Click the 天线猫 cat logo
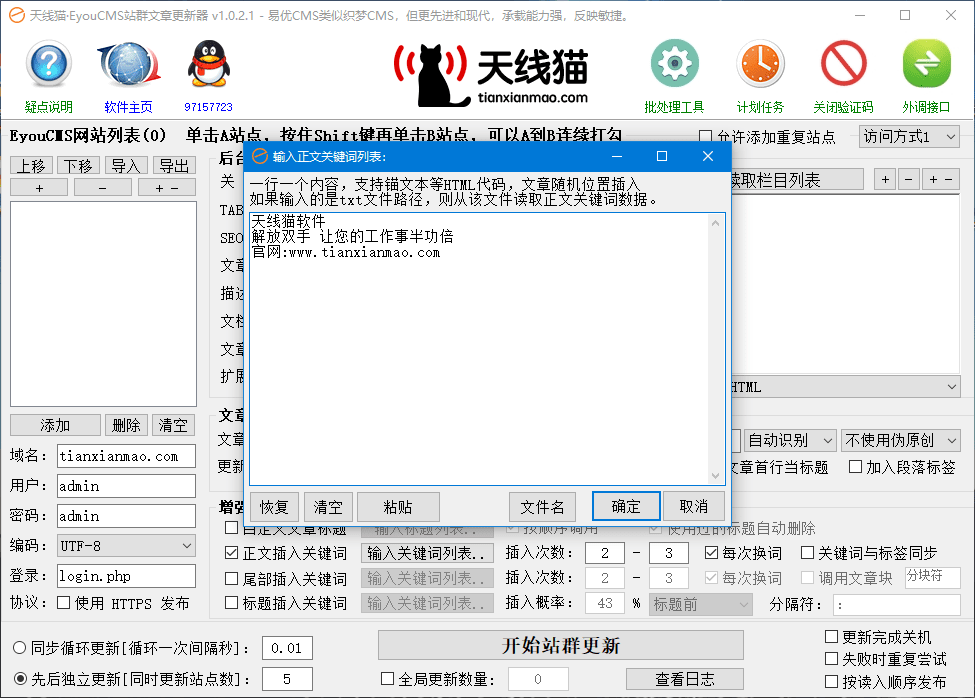This screenshot has height=698, width=975. [x=491, y=75]
